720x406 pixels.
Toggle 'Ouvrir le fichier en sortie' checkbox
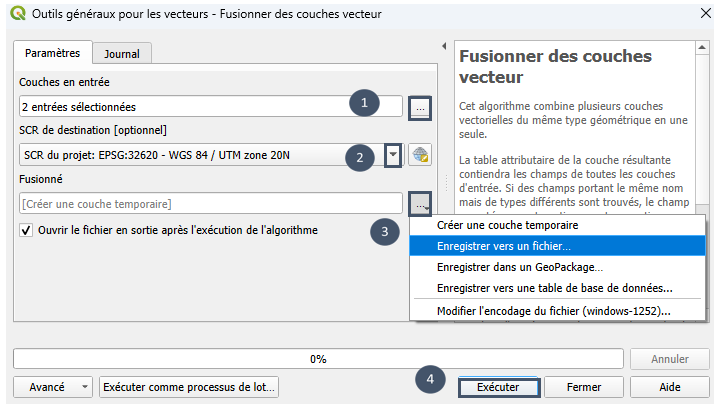point(26,230)
